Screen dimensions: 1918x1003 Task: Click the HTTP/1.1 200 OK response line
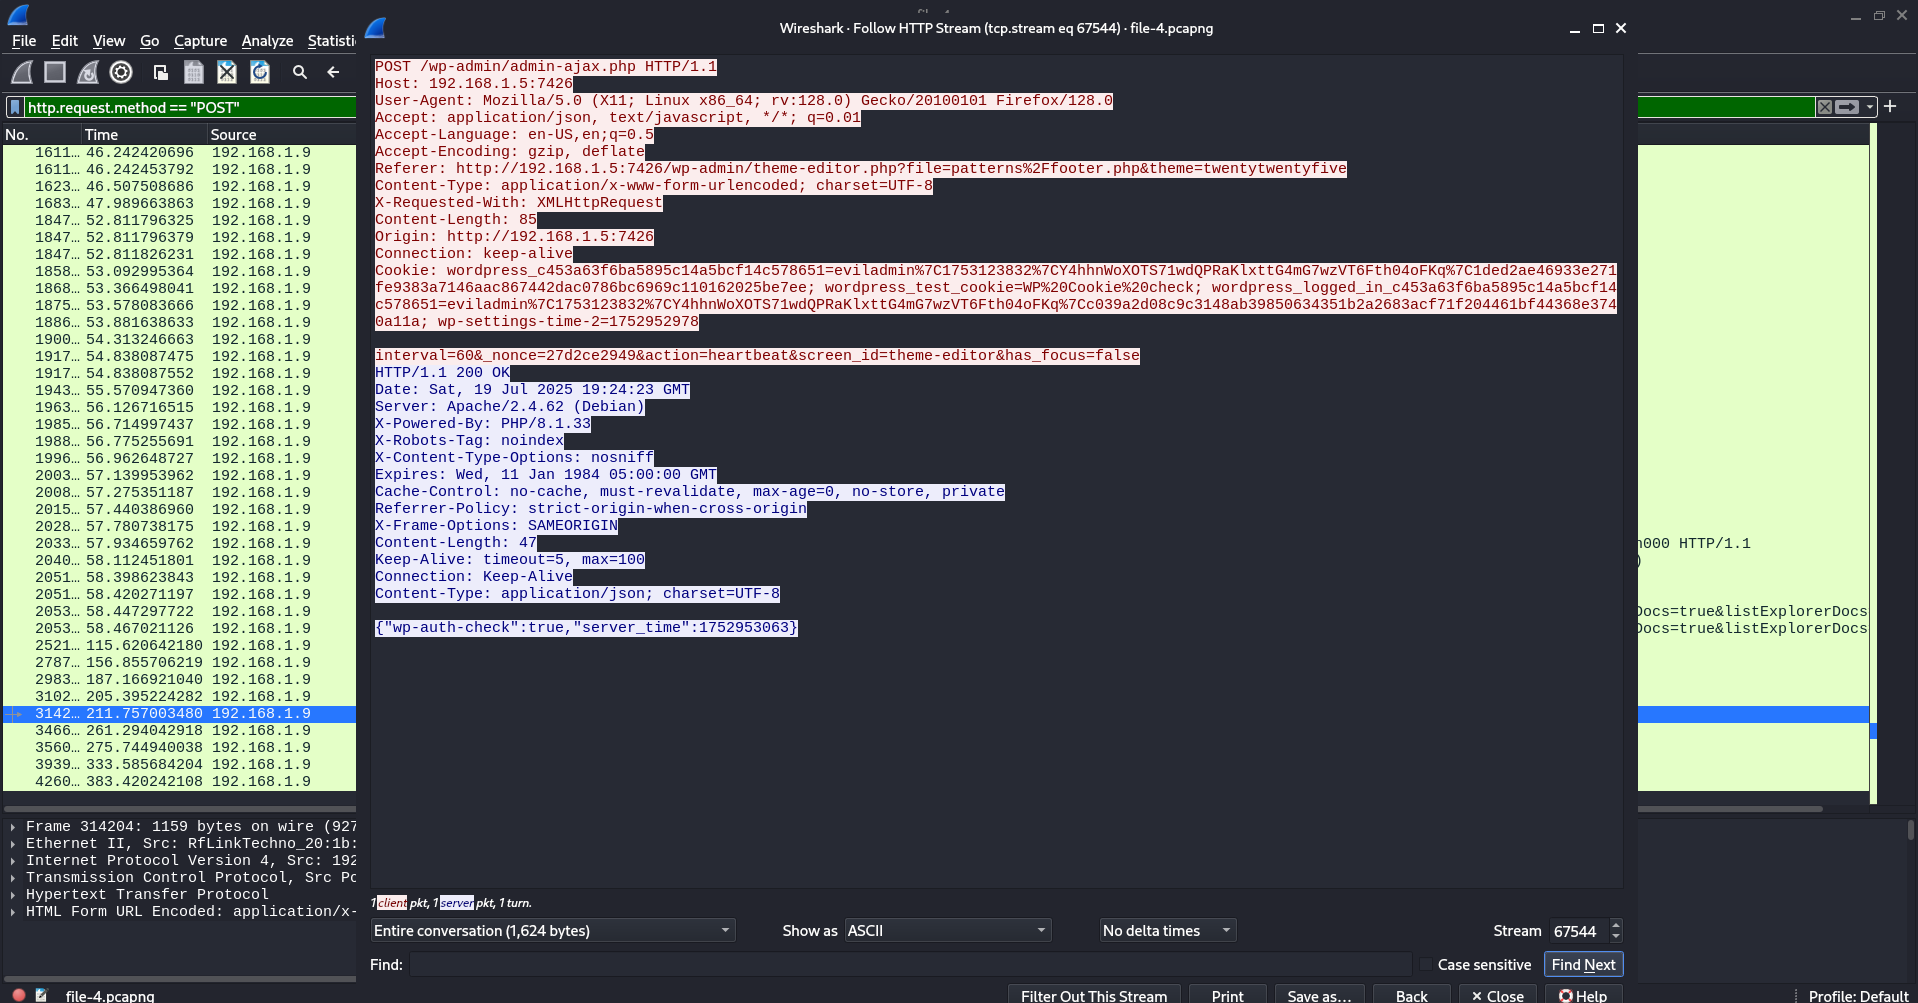point(442,373)
